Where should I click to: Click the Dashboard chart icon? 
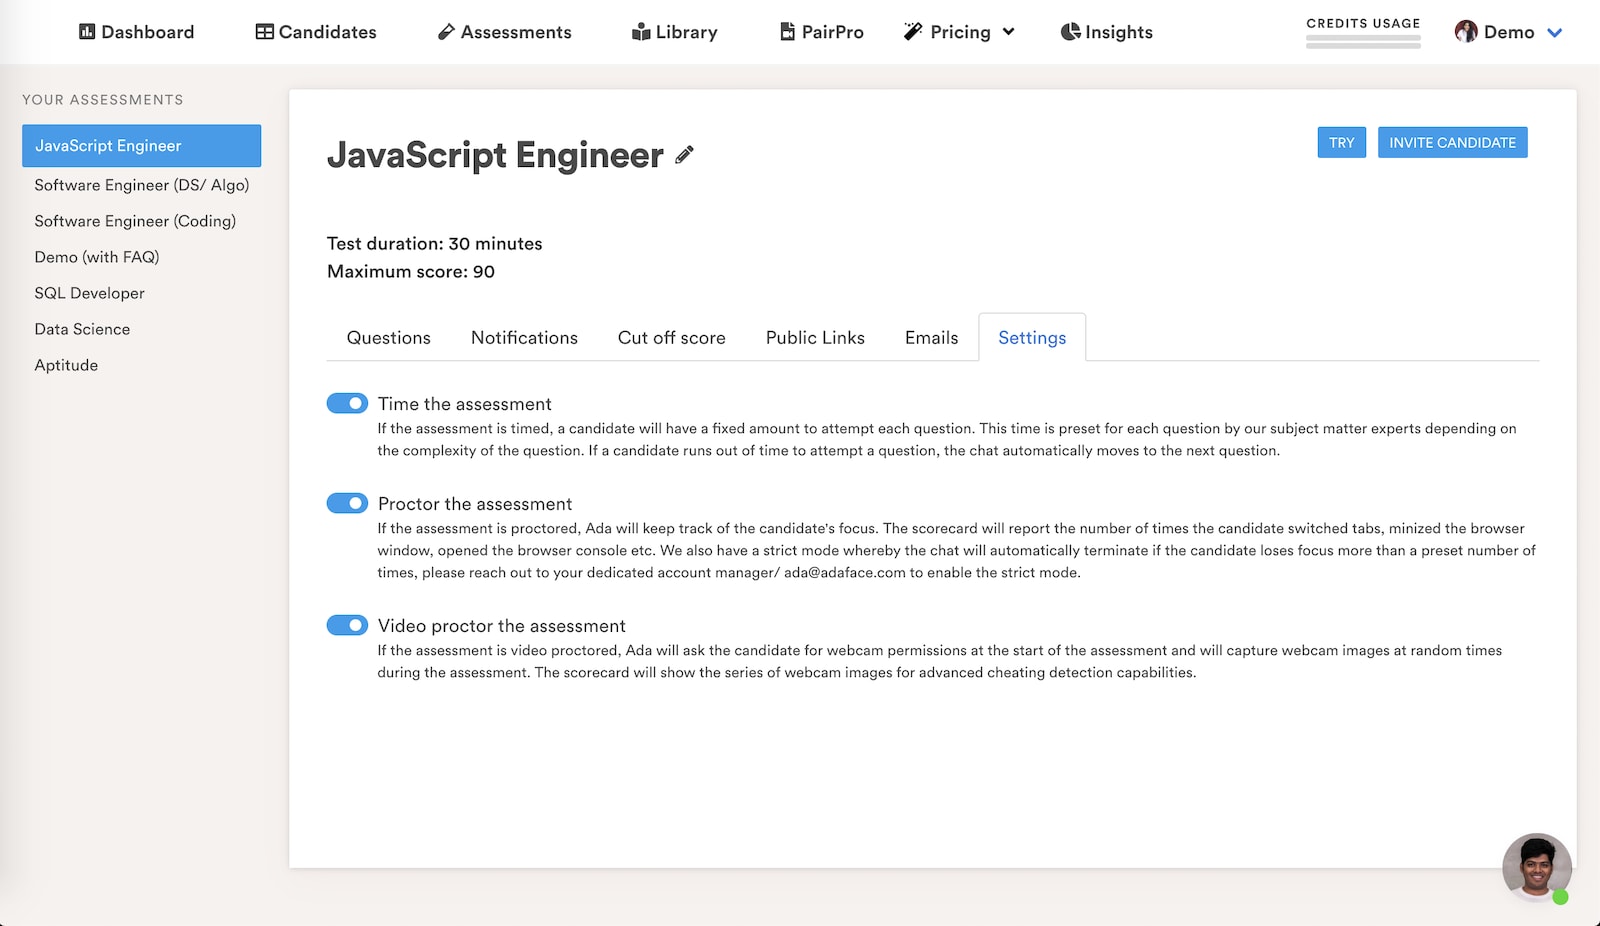point(87,32)
